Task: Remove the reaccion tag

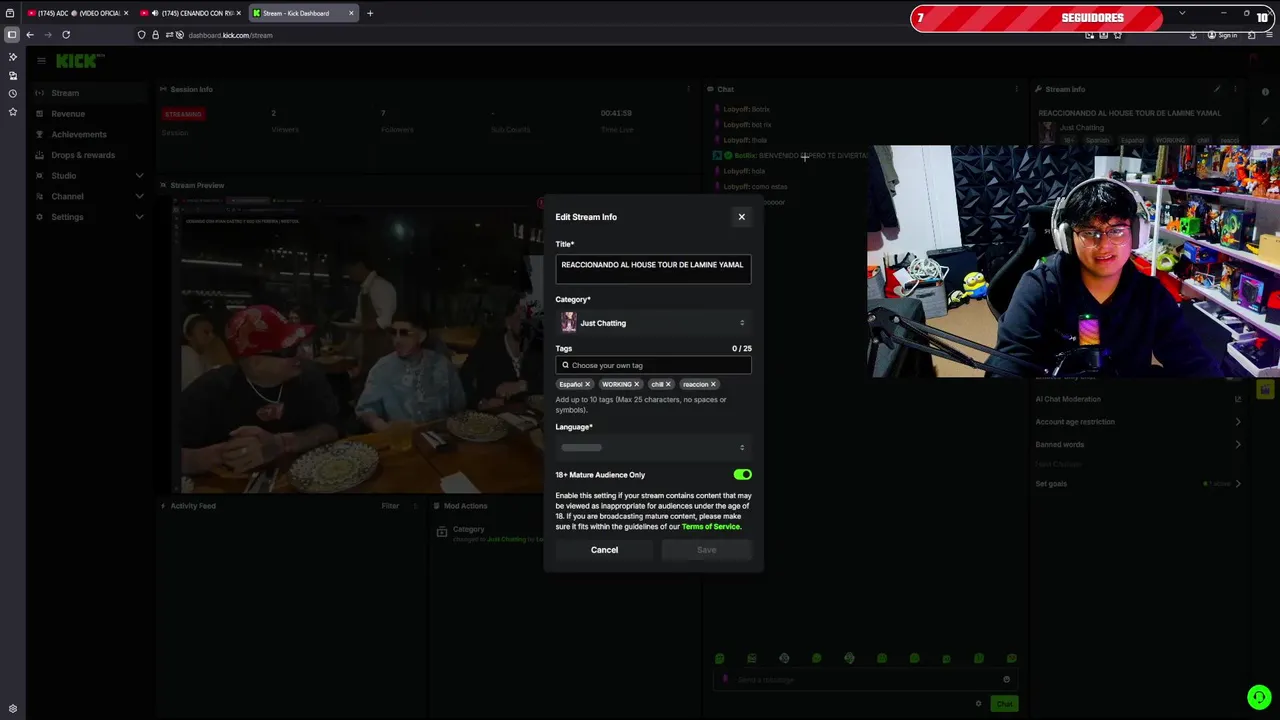Action: point(713,384)
